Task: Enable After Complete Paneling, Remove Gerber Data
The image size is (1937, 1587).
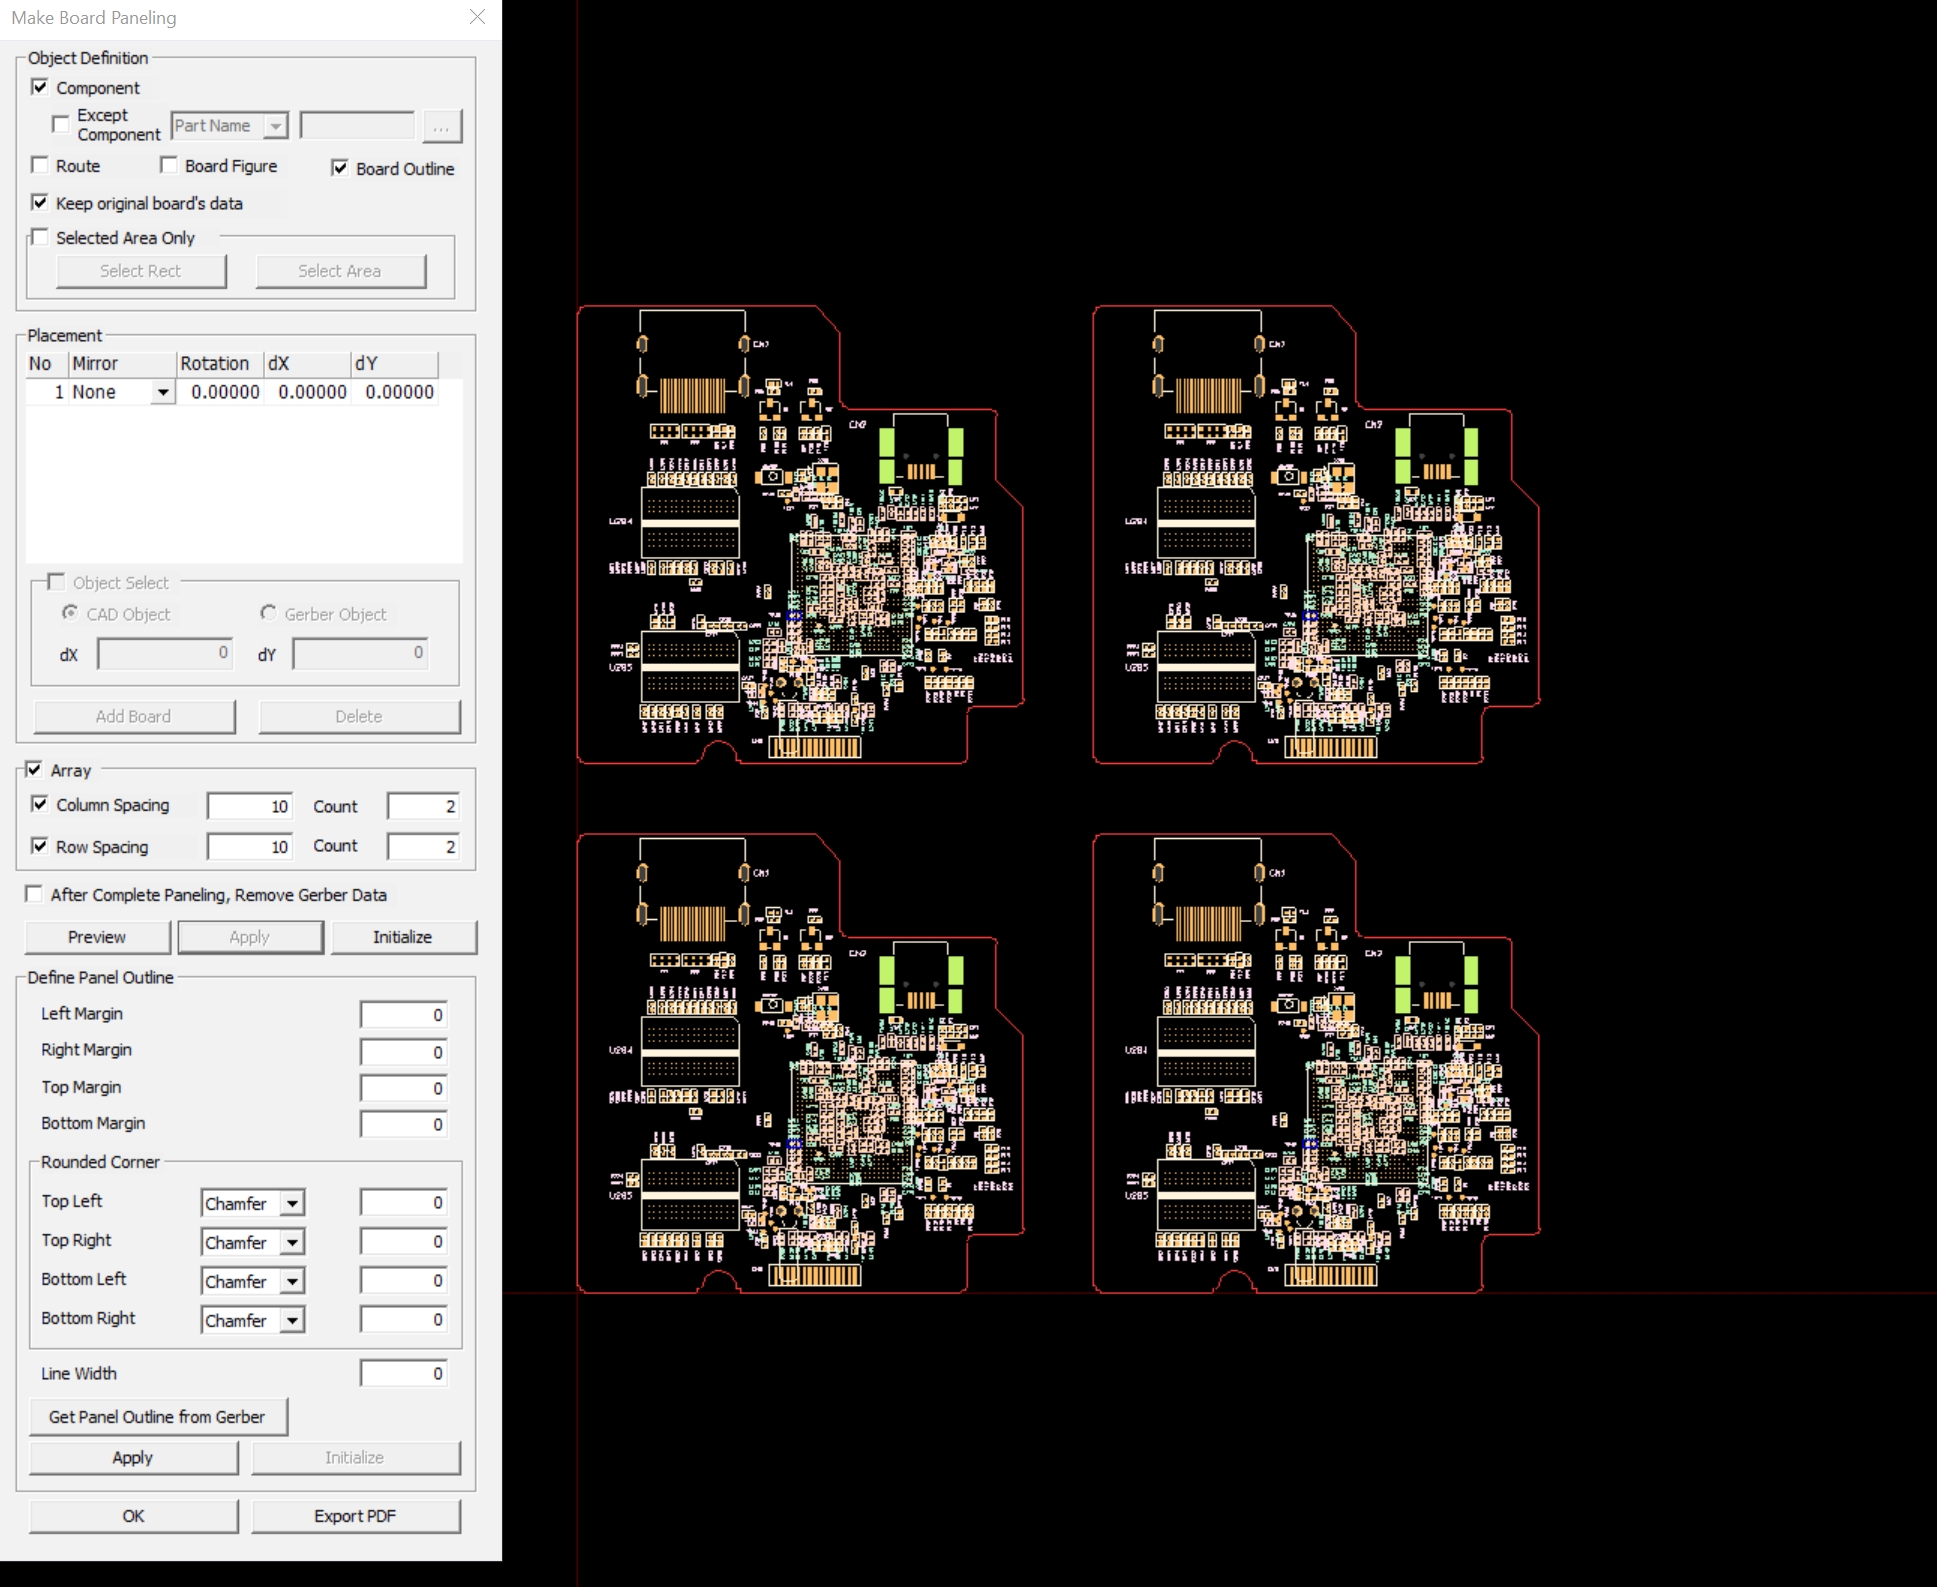Action: coord(34,893)
